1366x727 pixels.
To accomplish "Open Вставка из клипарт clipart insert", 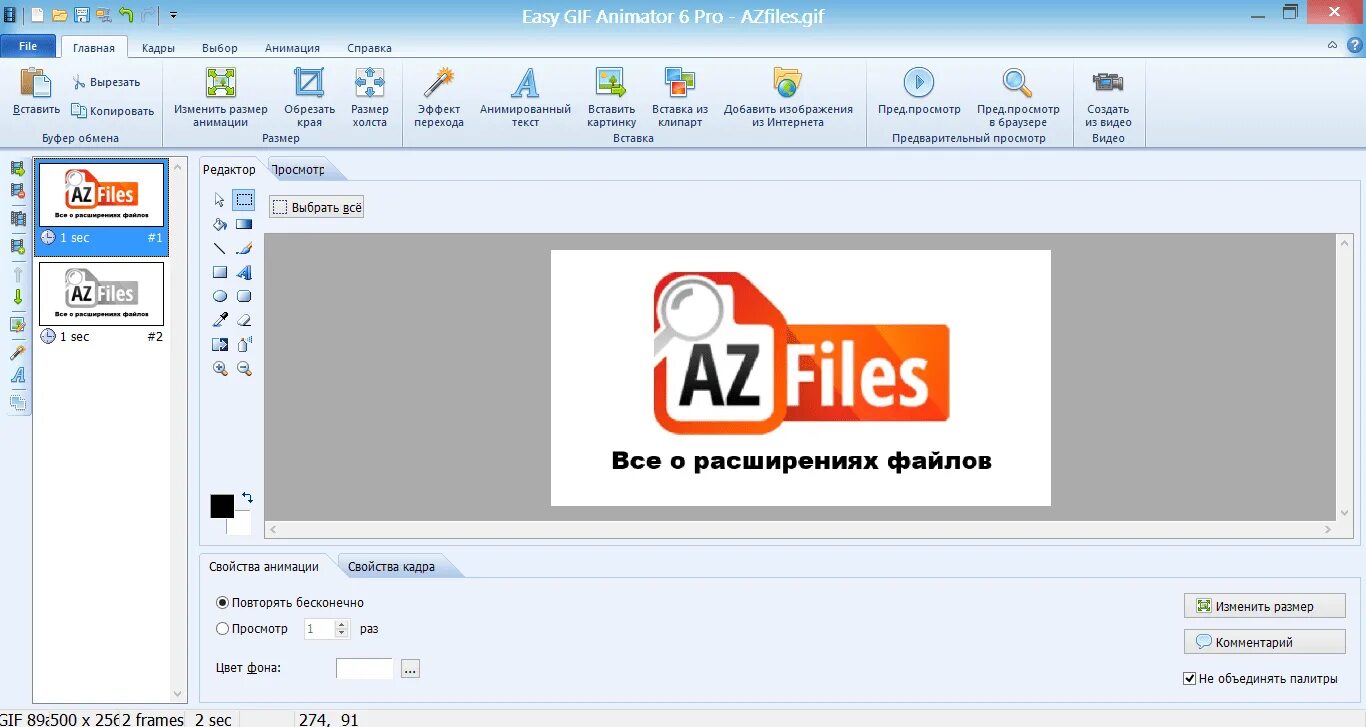I will [680, 97].
